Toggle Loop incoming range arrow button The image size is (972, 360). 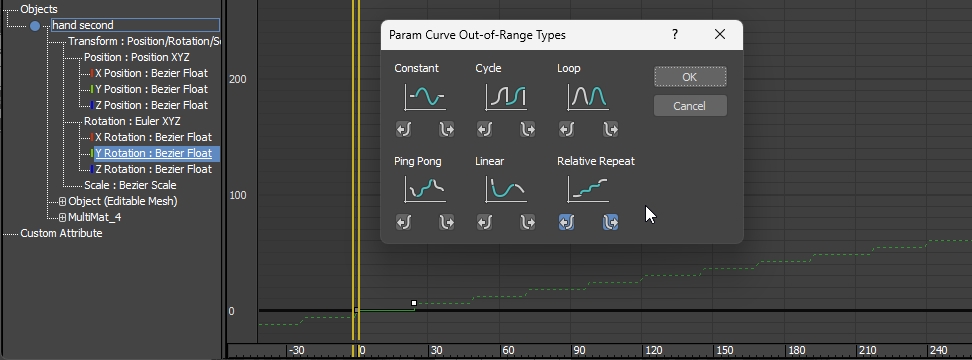tap(566, 130)
